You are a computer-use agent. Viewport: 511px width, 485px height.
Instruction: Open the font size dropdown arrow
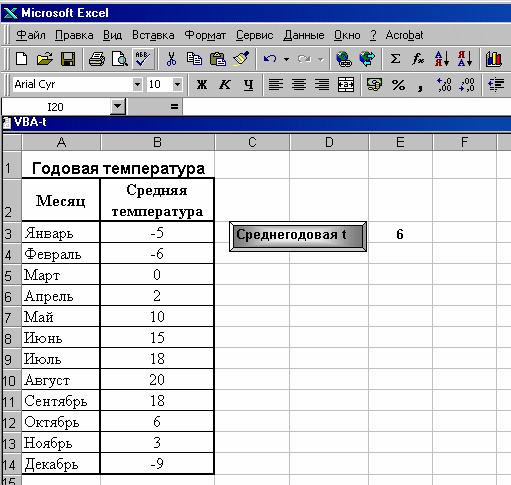(177, 84)
